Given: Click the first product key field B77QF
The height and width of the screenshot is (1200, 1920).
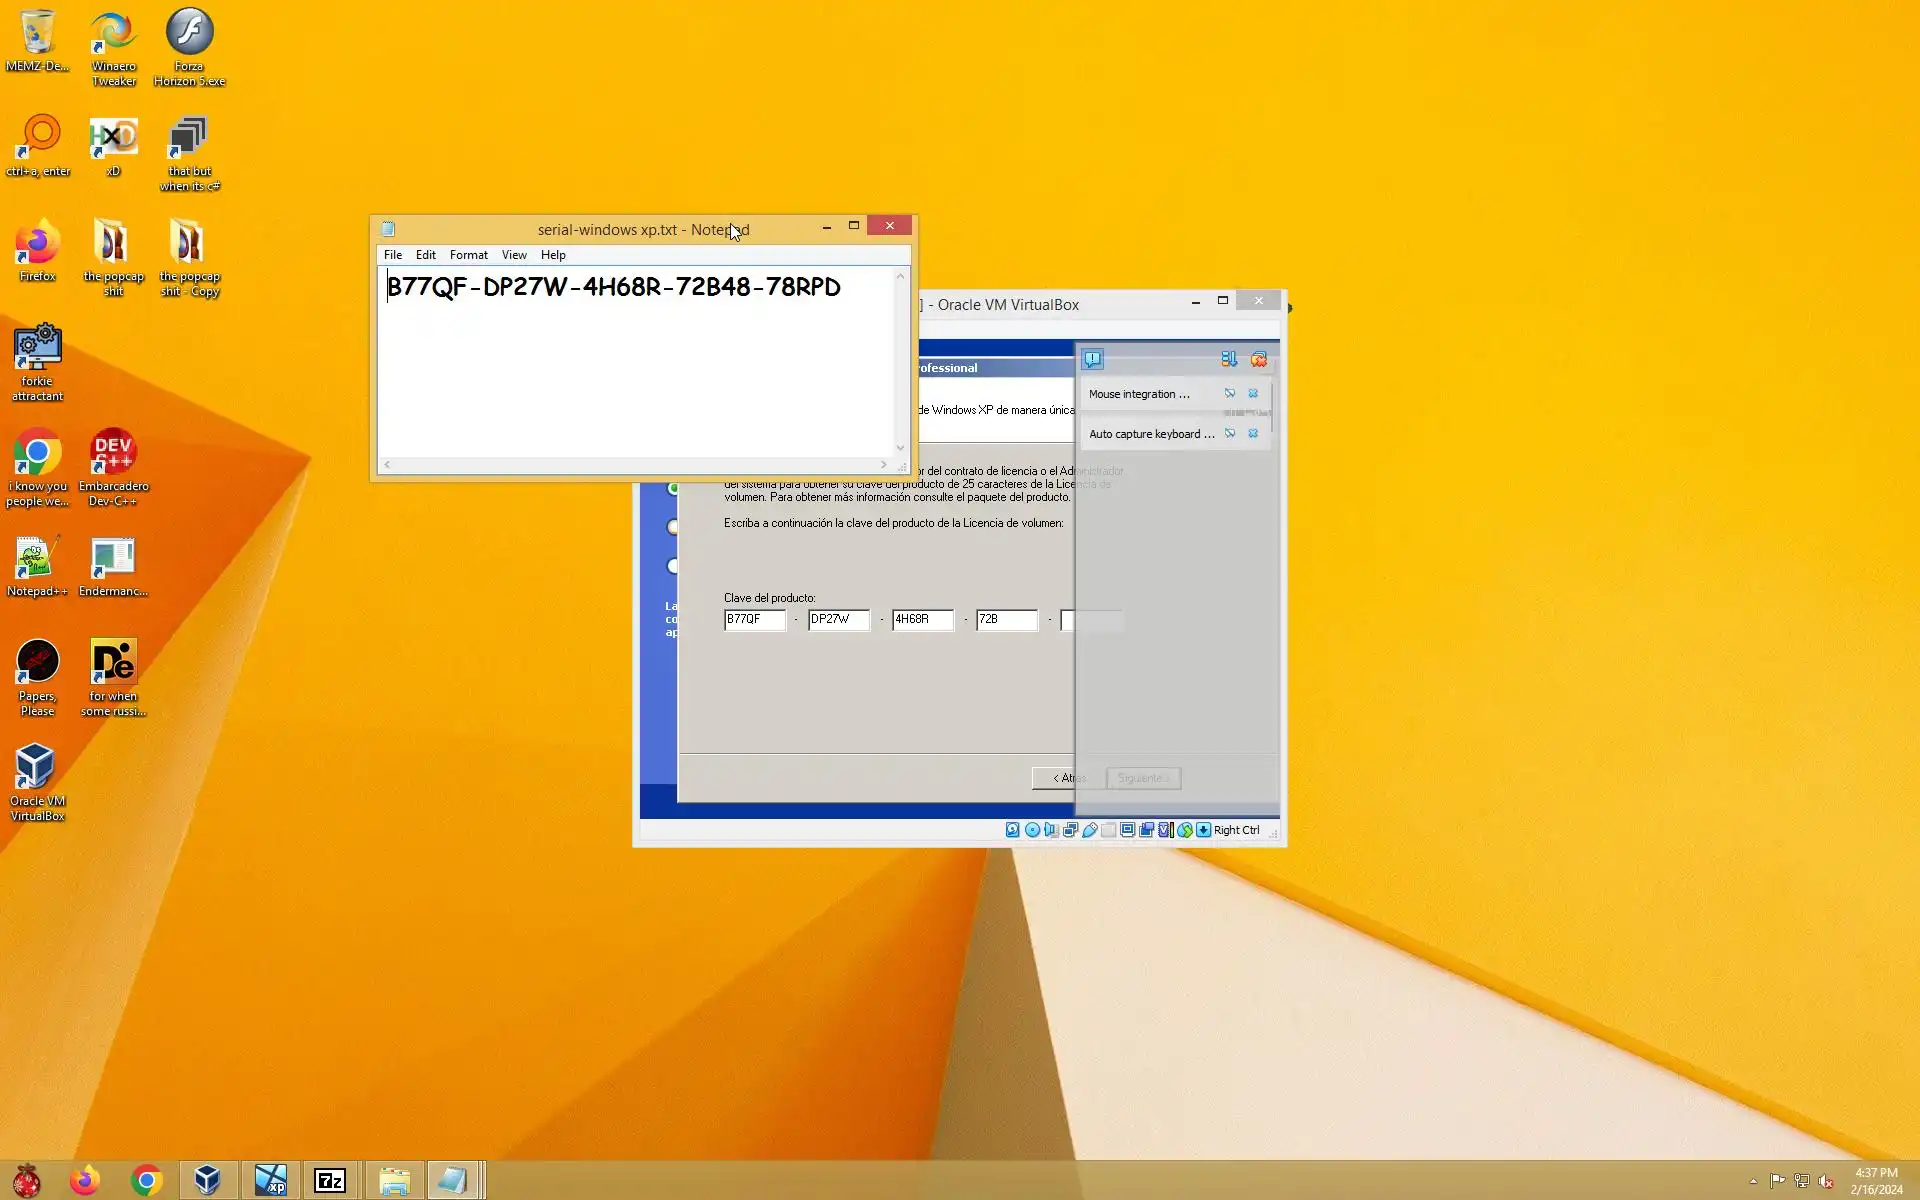Looking at the screenshot, I should (754, 620).
